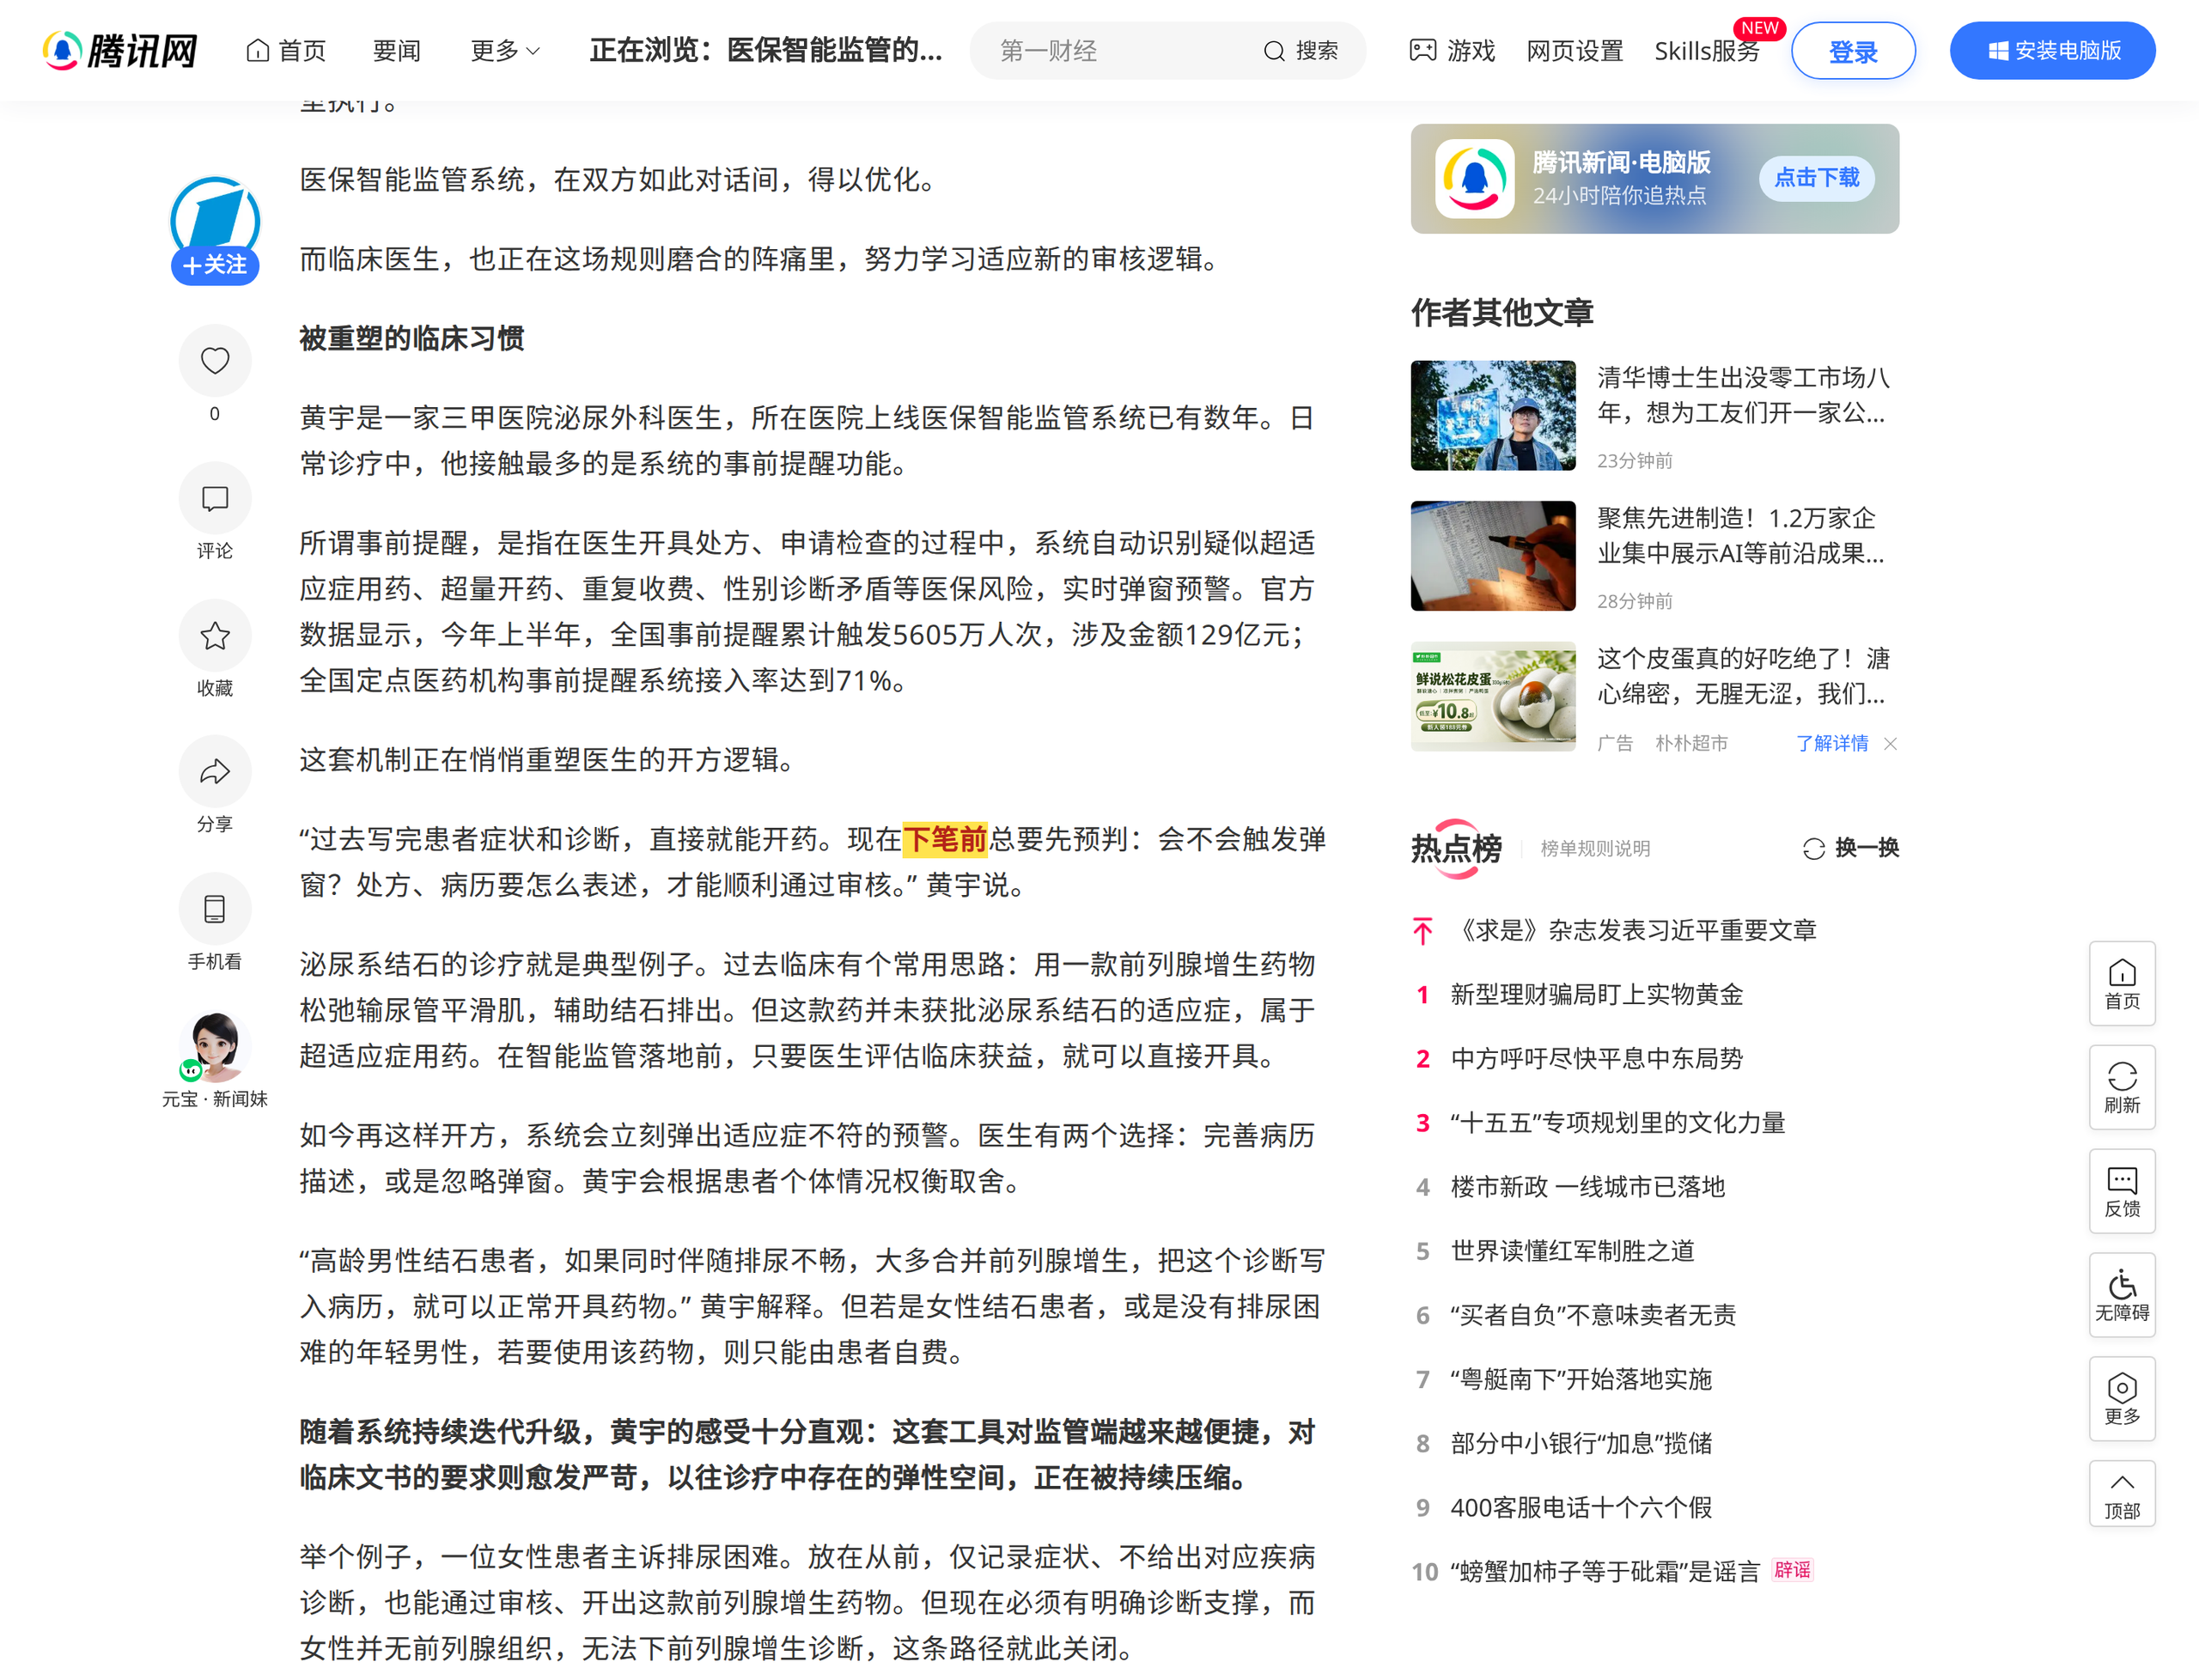Open 游戏 from the top bar
Image resolution: width=2199 pixels, height=1680 pixels.
click(1452, 51)
